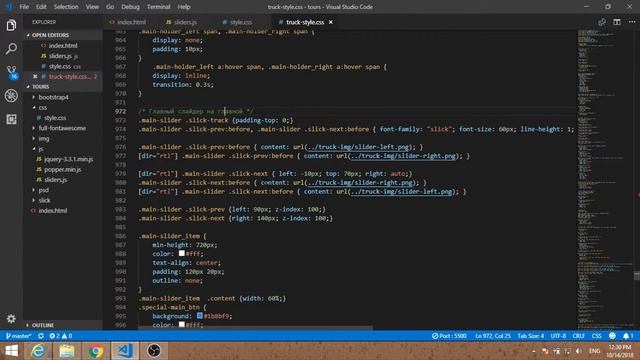Open File Explorer from the taskbar
Viewport: 640px width, 360px height.
pos(67,351)
